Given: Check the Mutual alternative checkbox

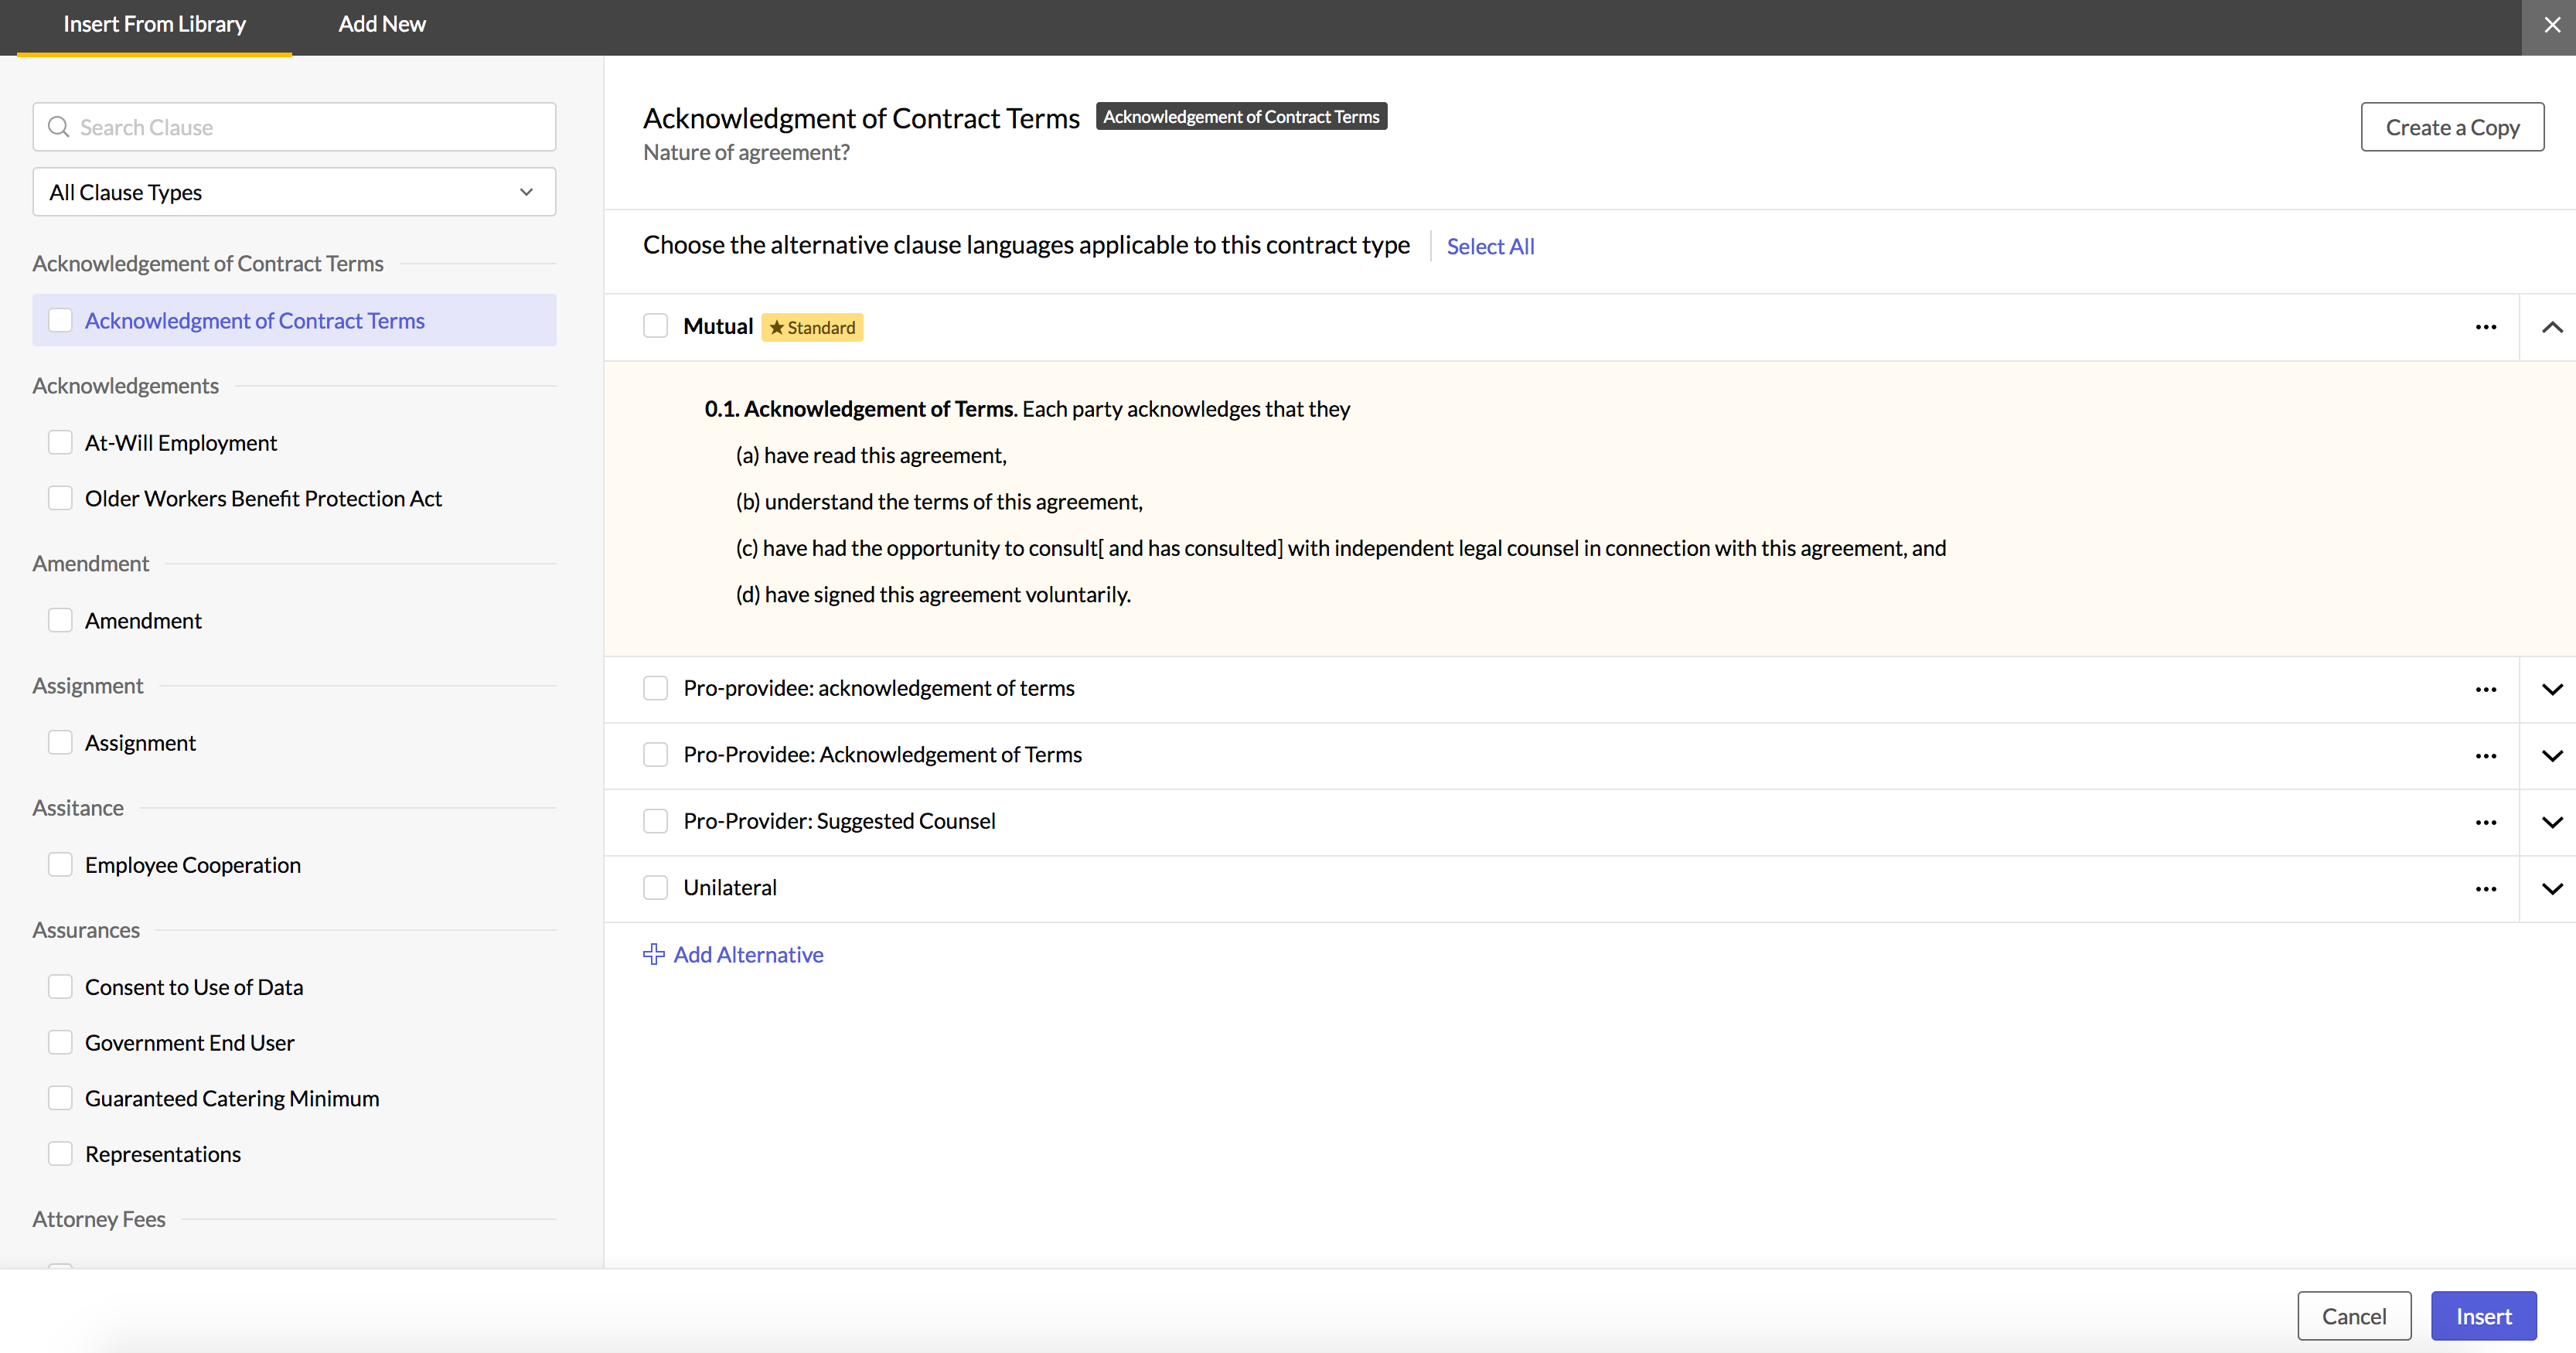Looking at the screenshot, I should click(x=655, y=326).
